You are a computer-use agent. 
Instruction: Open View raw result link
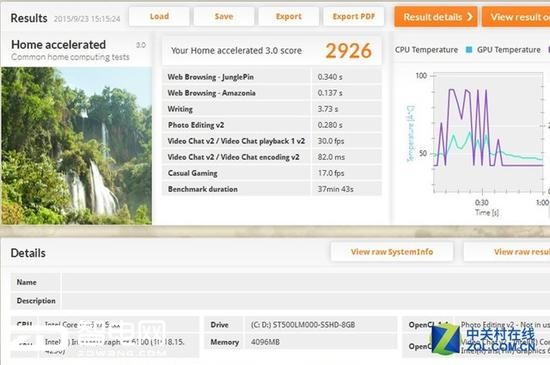click(507, 252)
